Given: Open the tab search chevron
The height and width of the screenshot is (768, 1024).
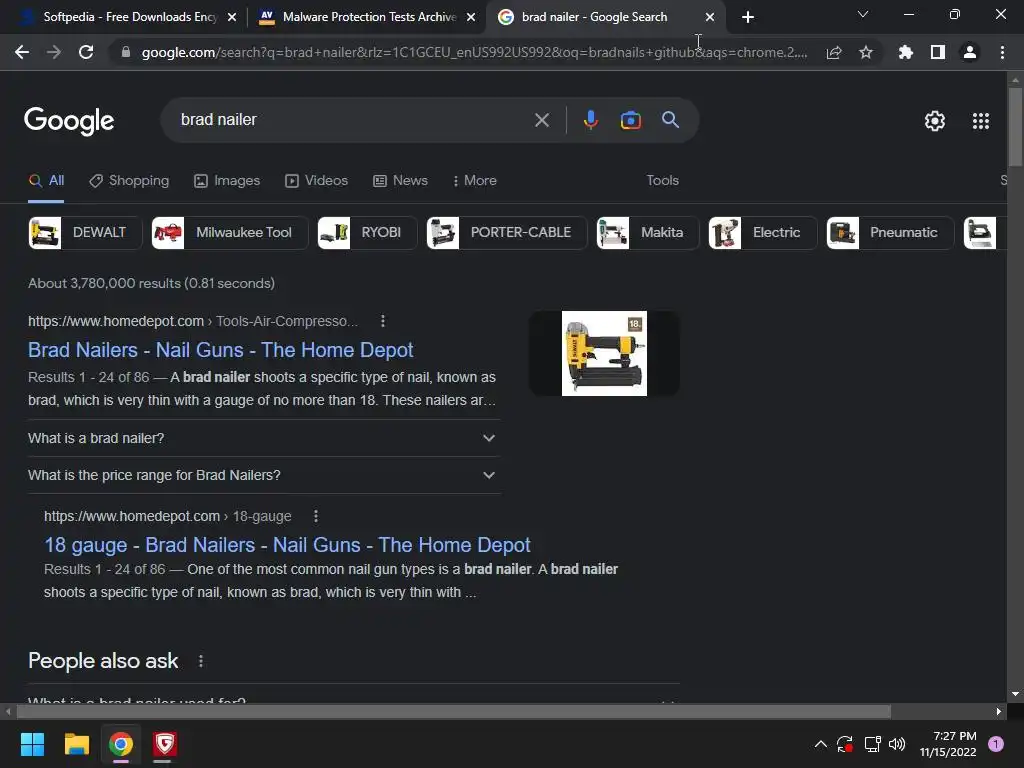Looking at the screenshot, I should [x=863, y=14].
